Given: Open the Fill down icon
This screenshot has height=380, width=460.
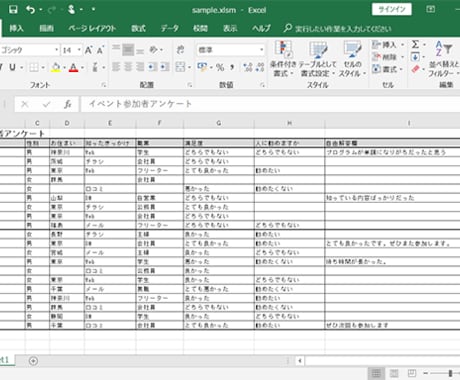Looking at the screenshot, I should [x=415, y=57].
